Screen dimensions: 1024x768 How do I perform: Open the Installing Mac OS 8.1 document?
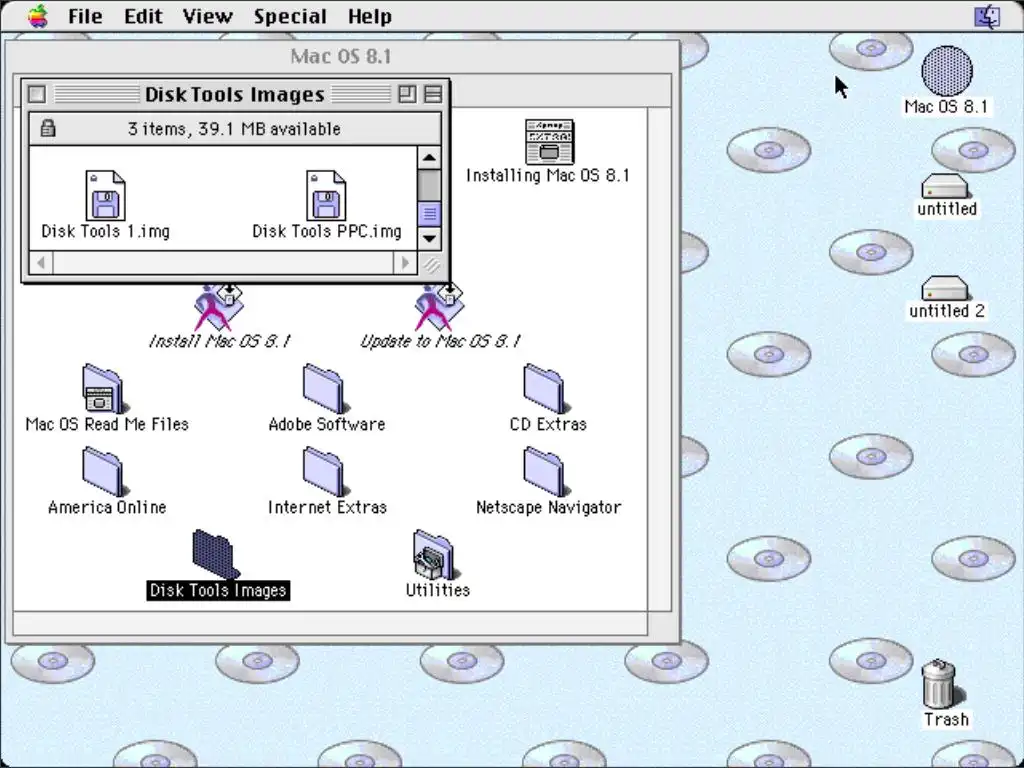pyautogui.click(x=549, y=141)
